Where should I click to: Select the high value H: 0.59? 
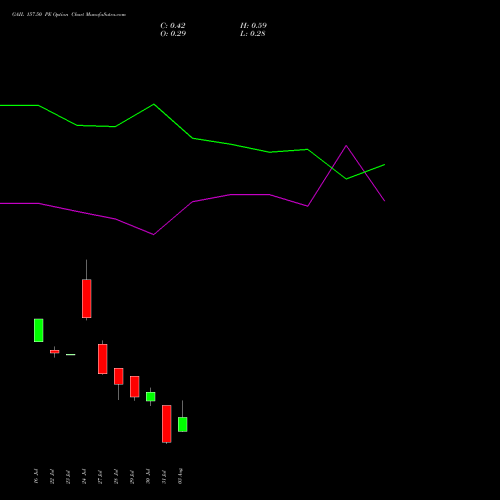(x=253, y=26)
